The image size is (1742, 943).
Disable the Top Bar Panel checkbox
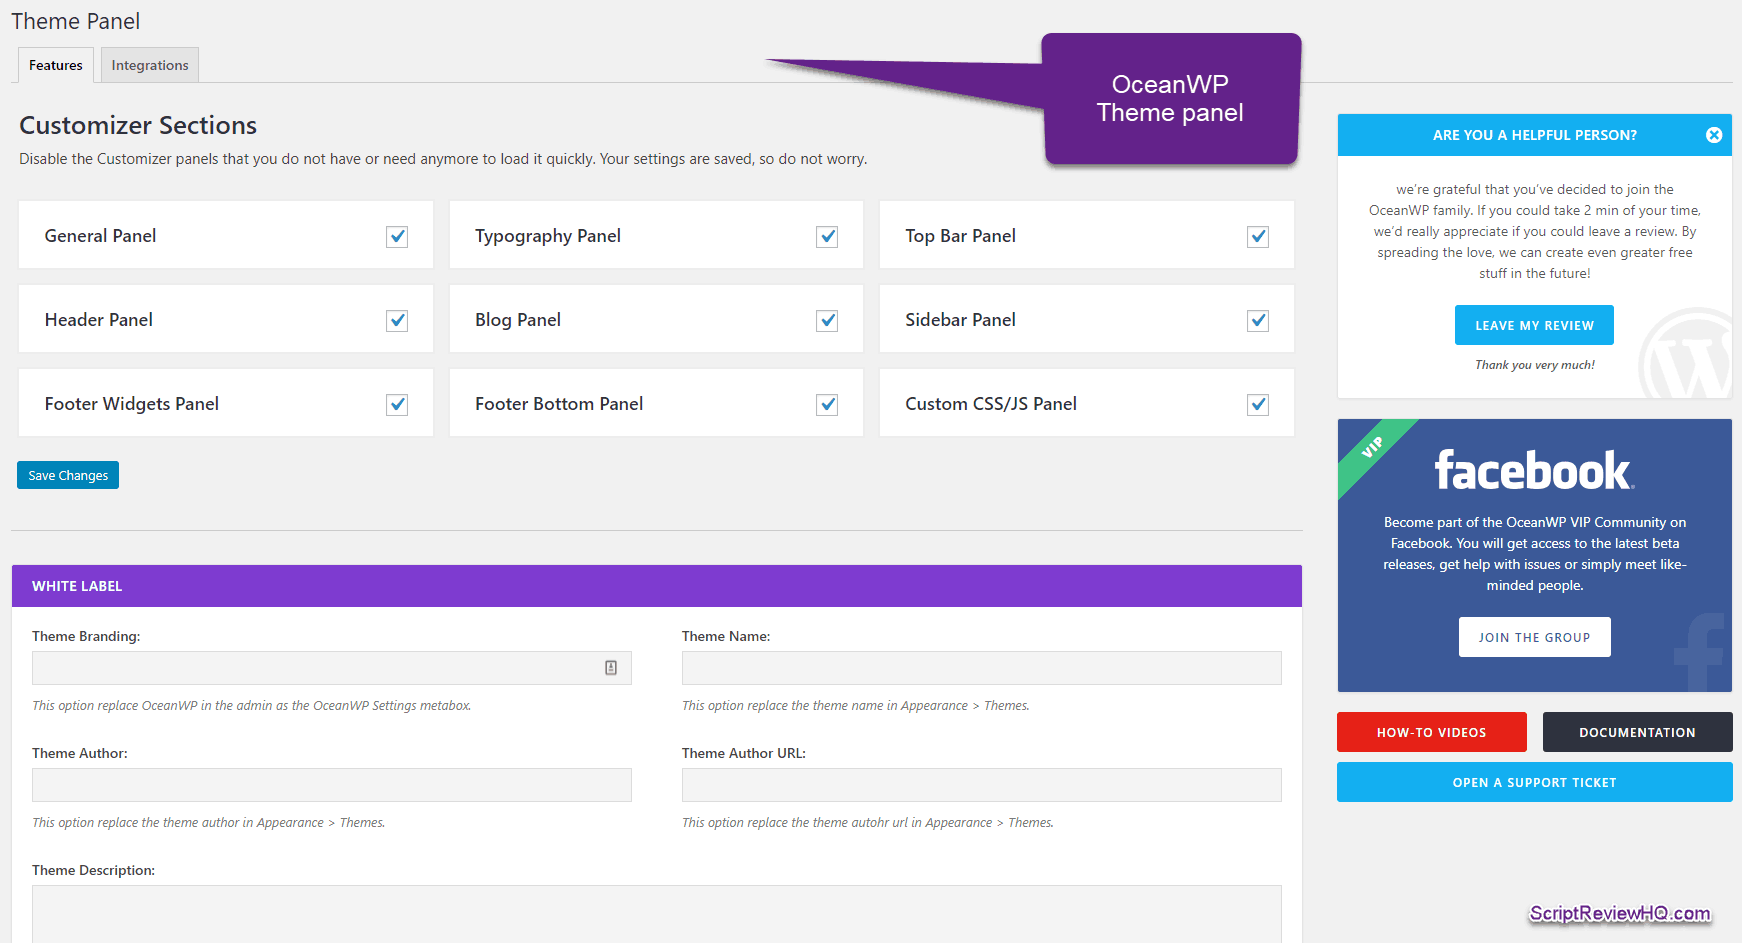[1258, 236]
